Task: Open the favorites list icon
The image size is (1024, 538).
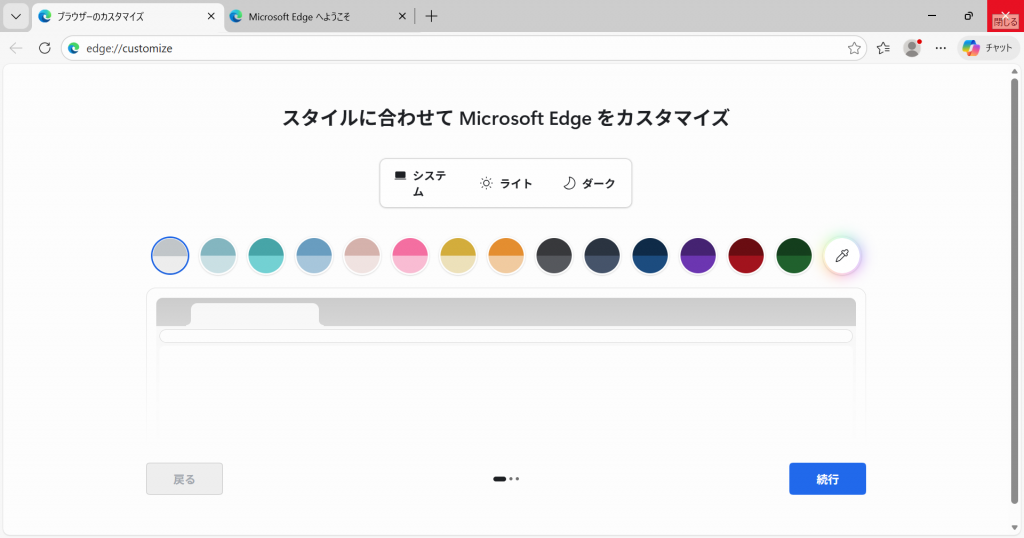Action: coord(883,48)
